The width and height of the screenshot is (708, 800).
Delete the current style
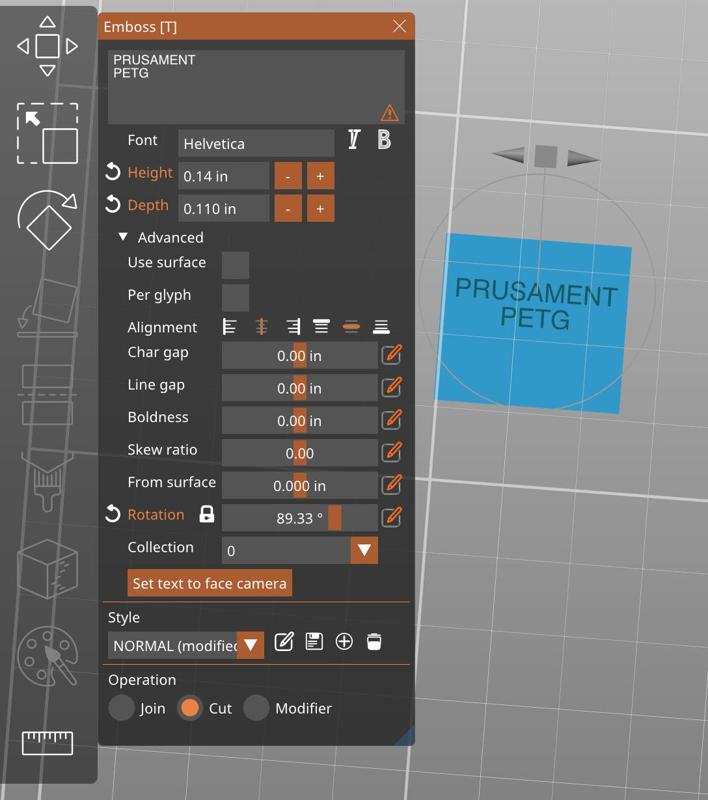tap(374, 642)
